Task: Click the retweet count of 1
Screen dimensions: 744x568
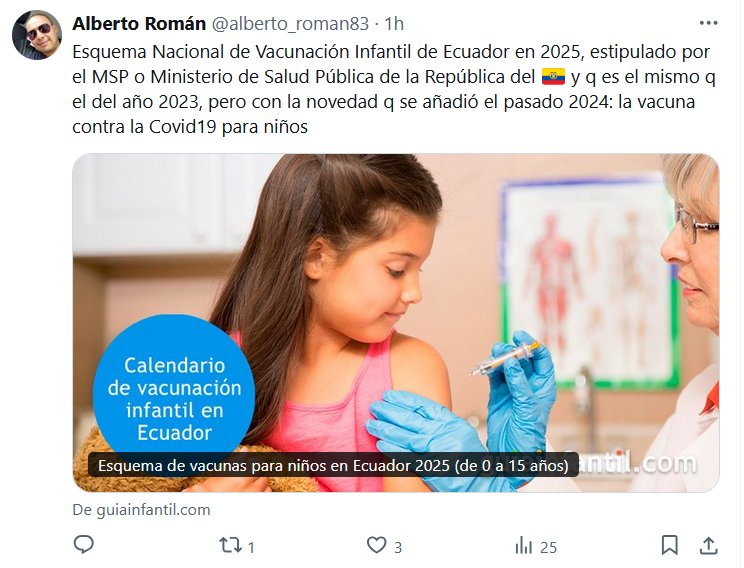Action: coord(251,548)
